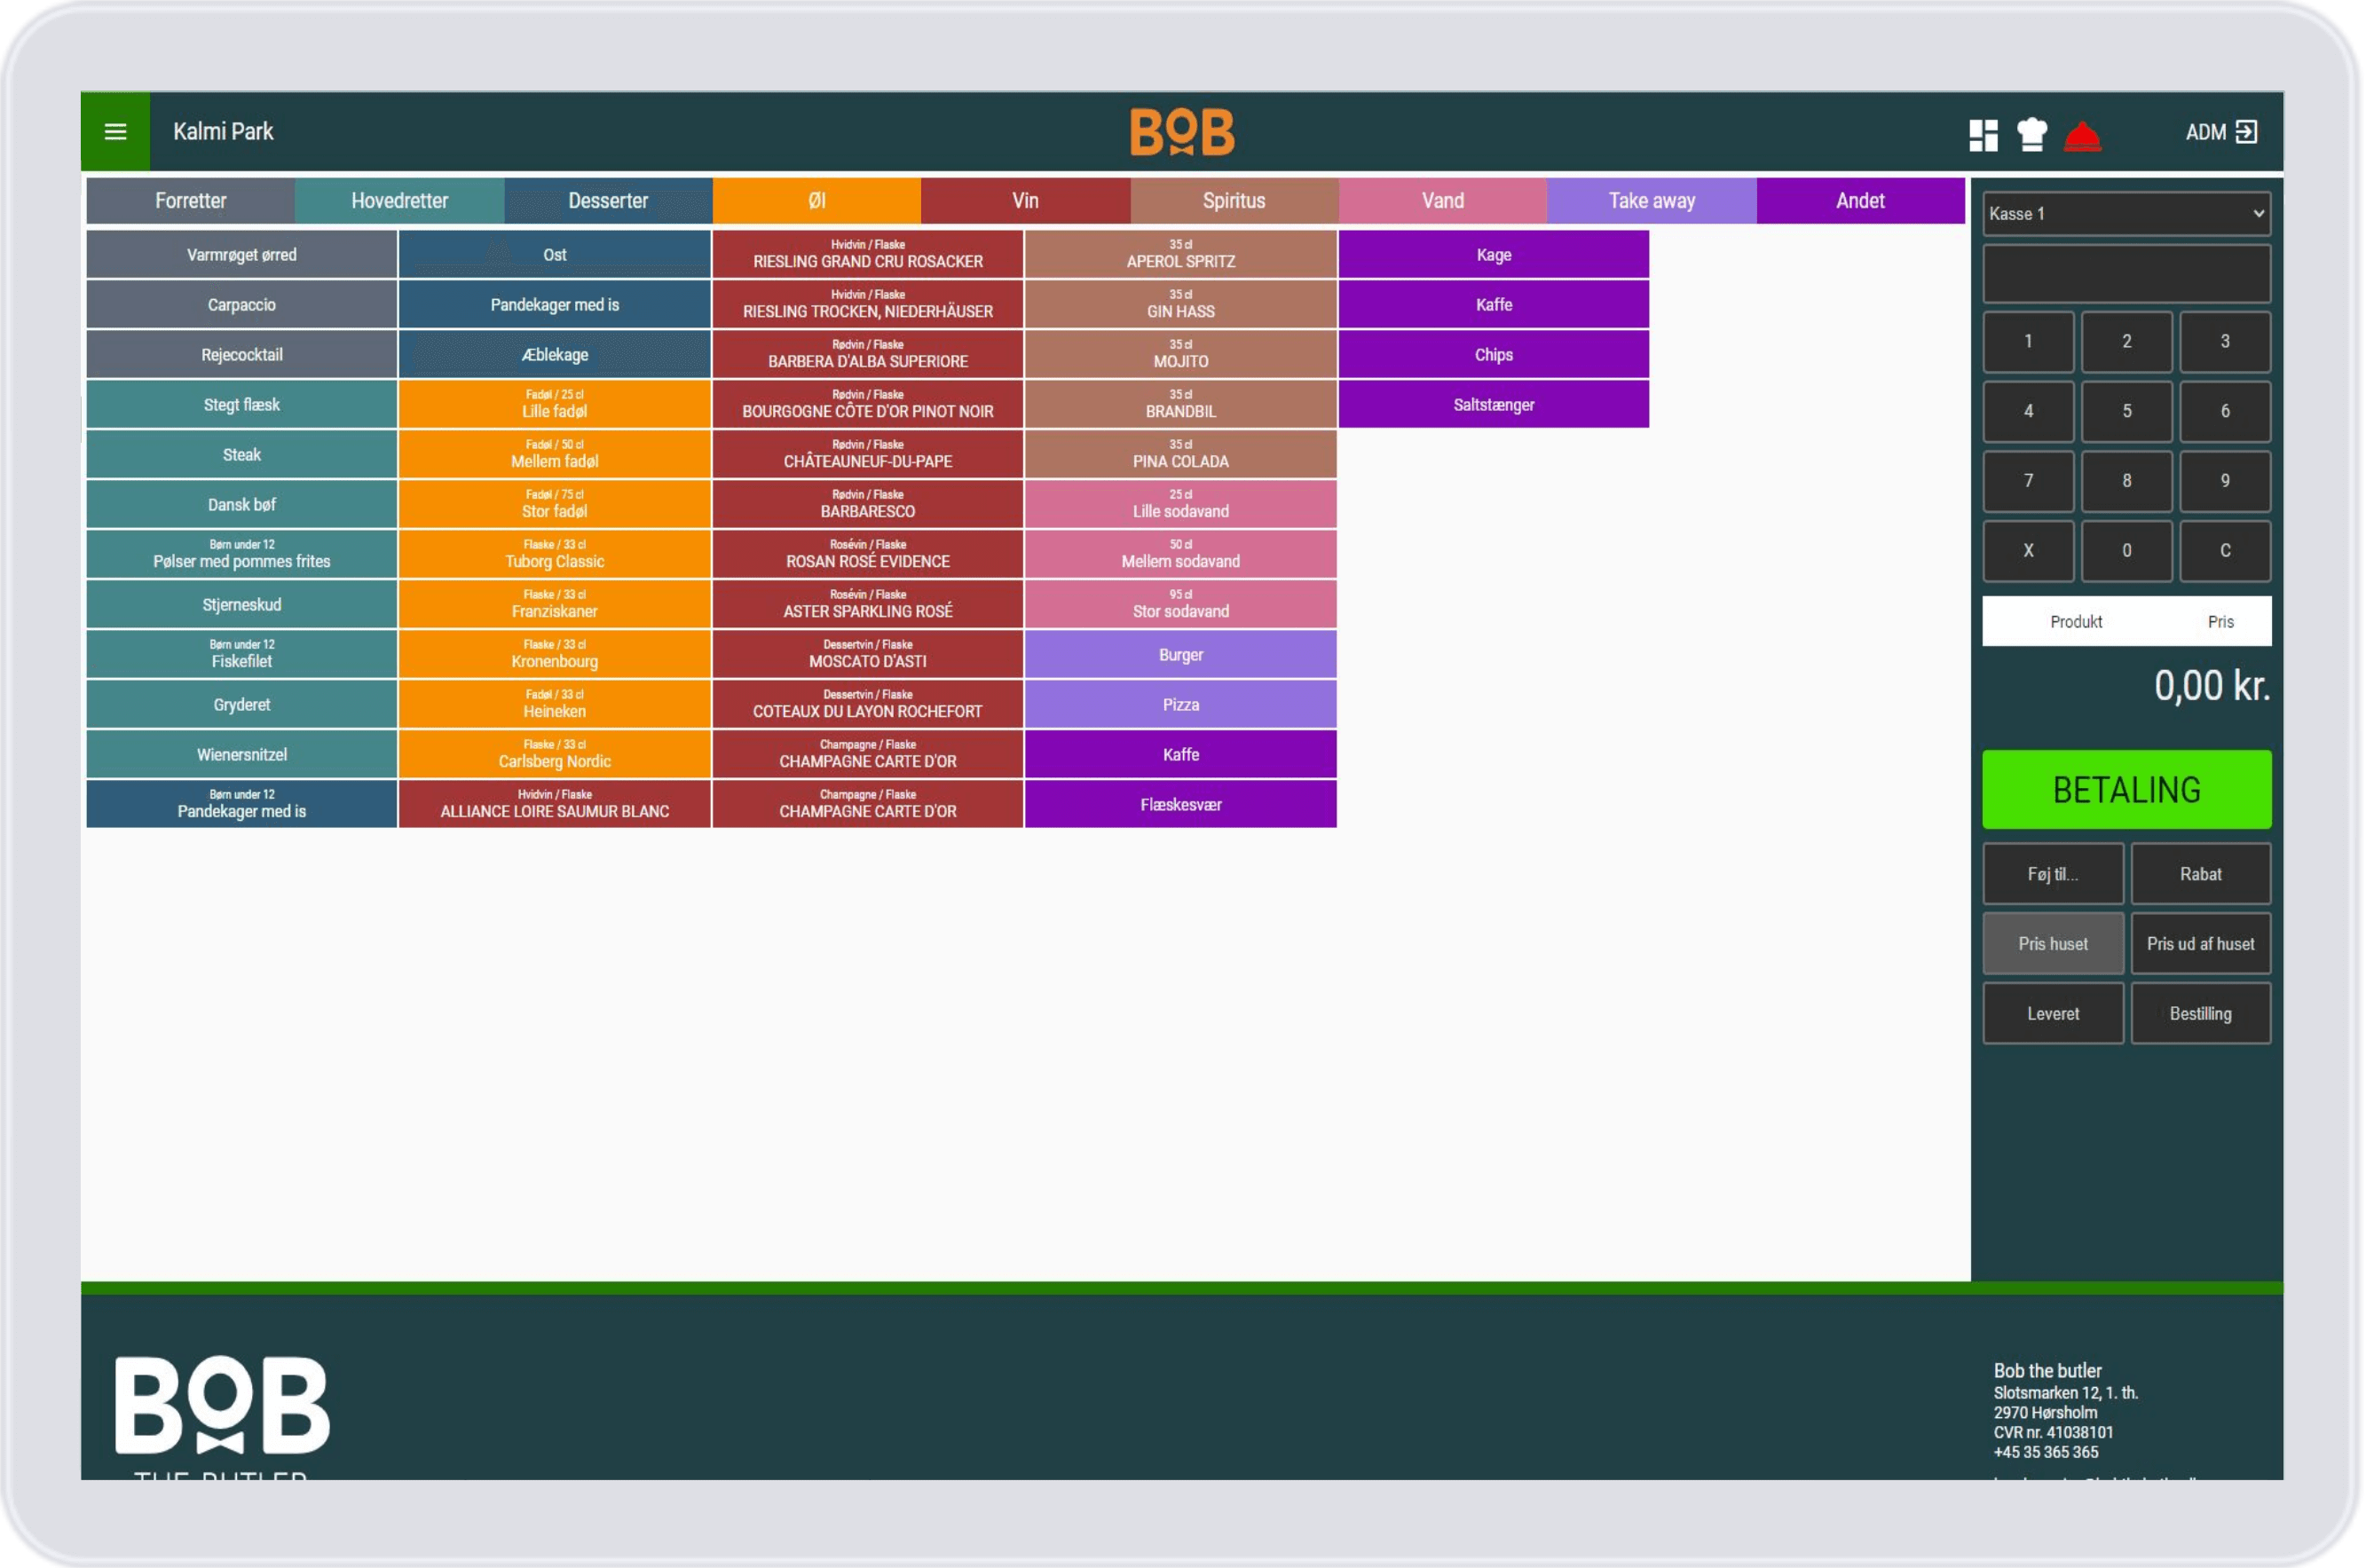Switch to the Hovedretter category tab
Image resolution: width=2366 pixels, height=1568 pixels.
[399, 201]
